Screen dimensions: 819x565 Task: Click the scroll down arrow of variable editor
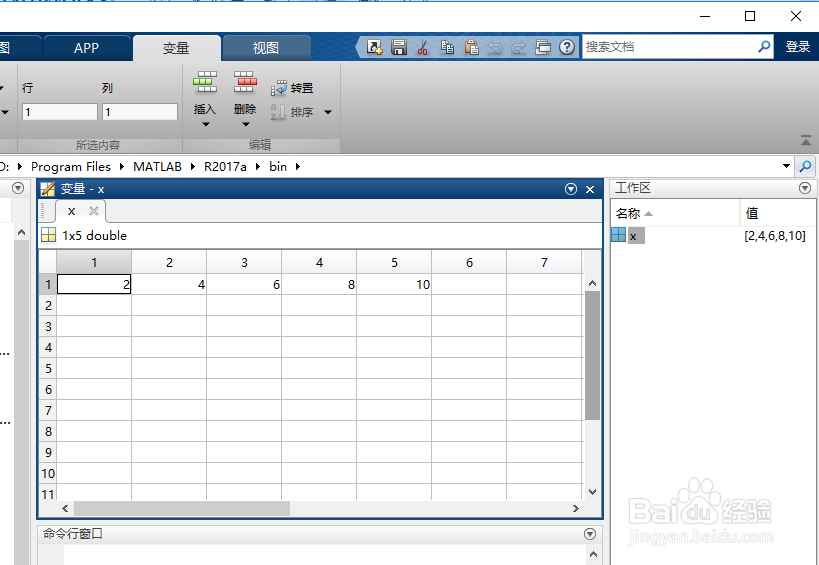[x=592, y=491]
